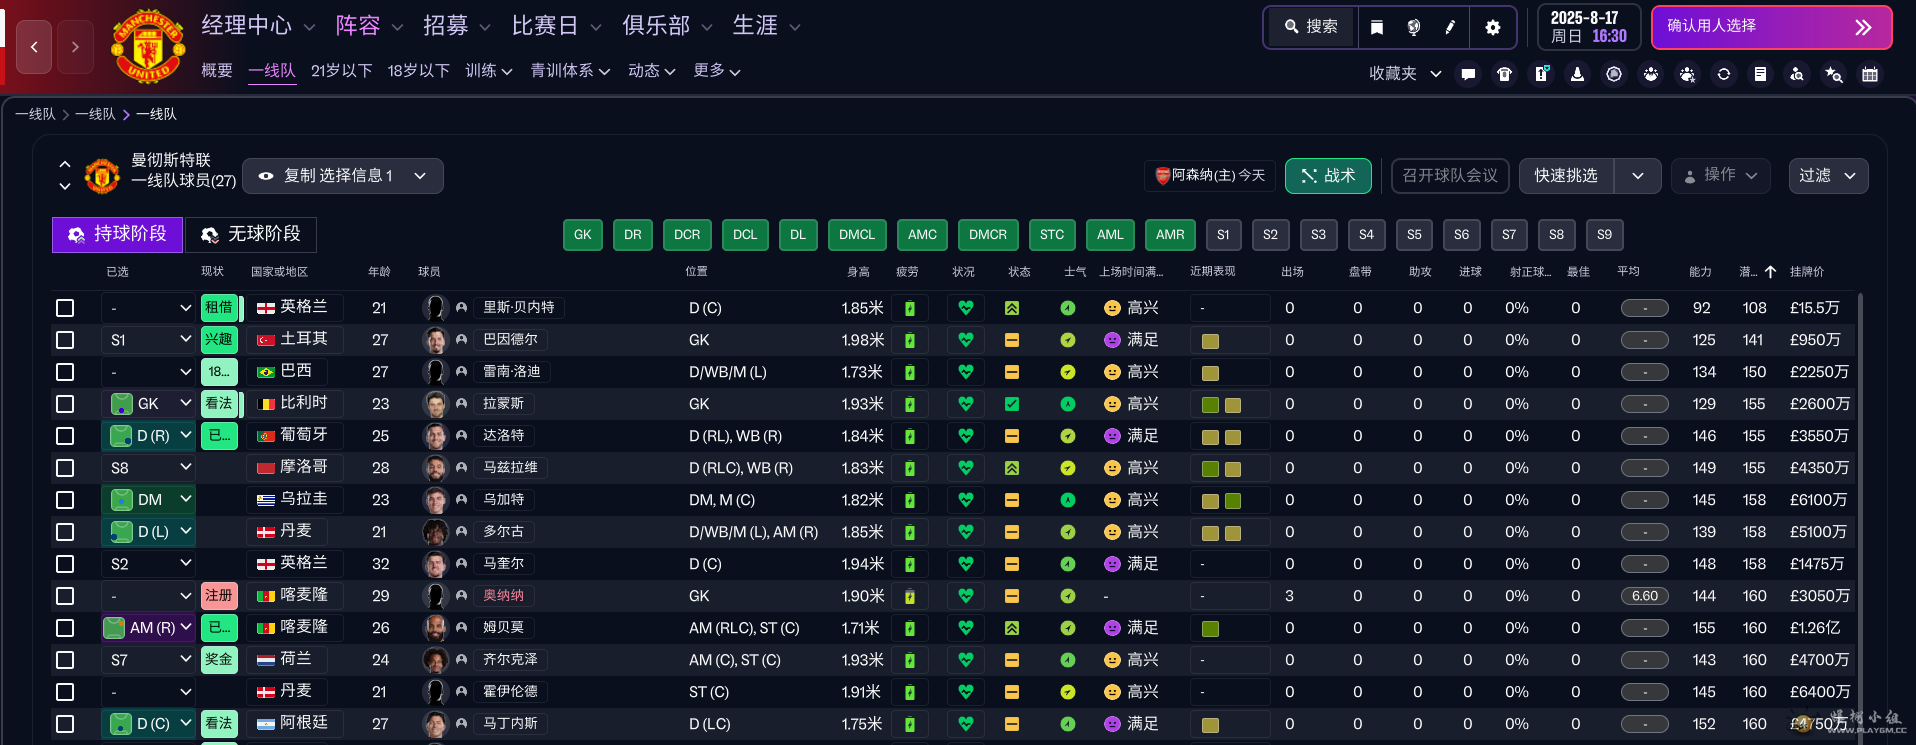Open the staff group with star icon
Screen dimensions: 1916x745
pyautogui.click(x=1687, y=74)
